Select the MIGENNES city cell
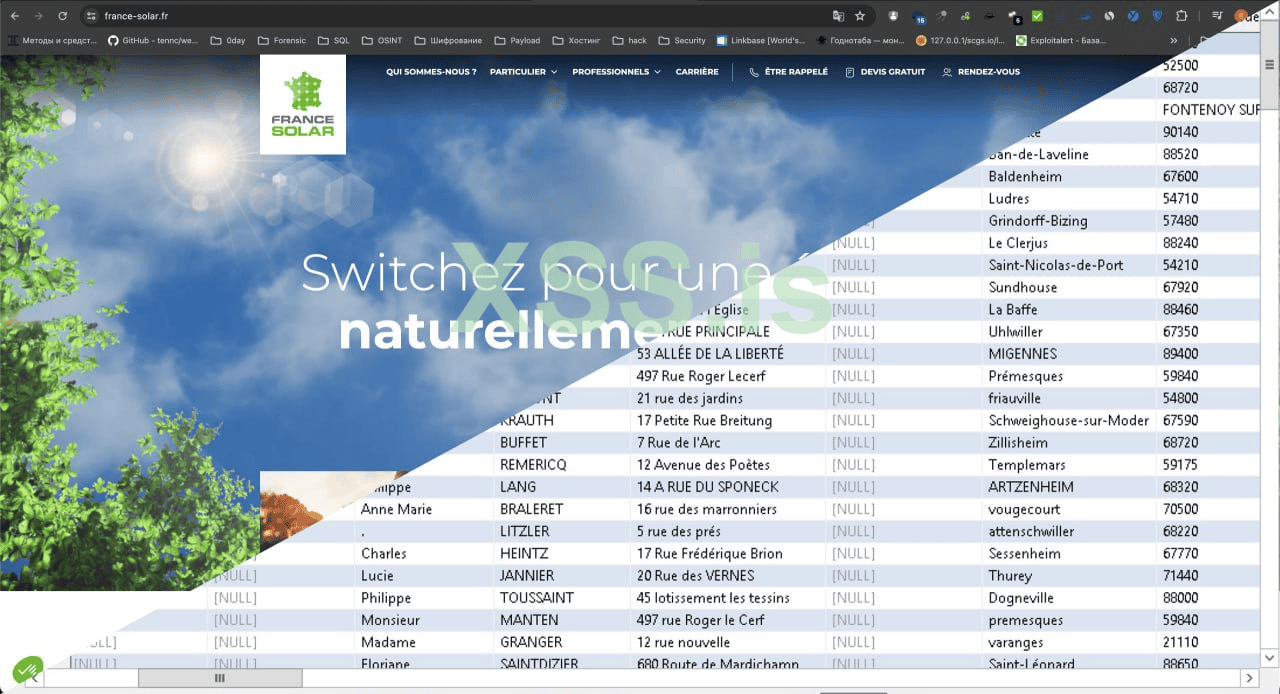1280x694 pixels. point(1069,354)
